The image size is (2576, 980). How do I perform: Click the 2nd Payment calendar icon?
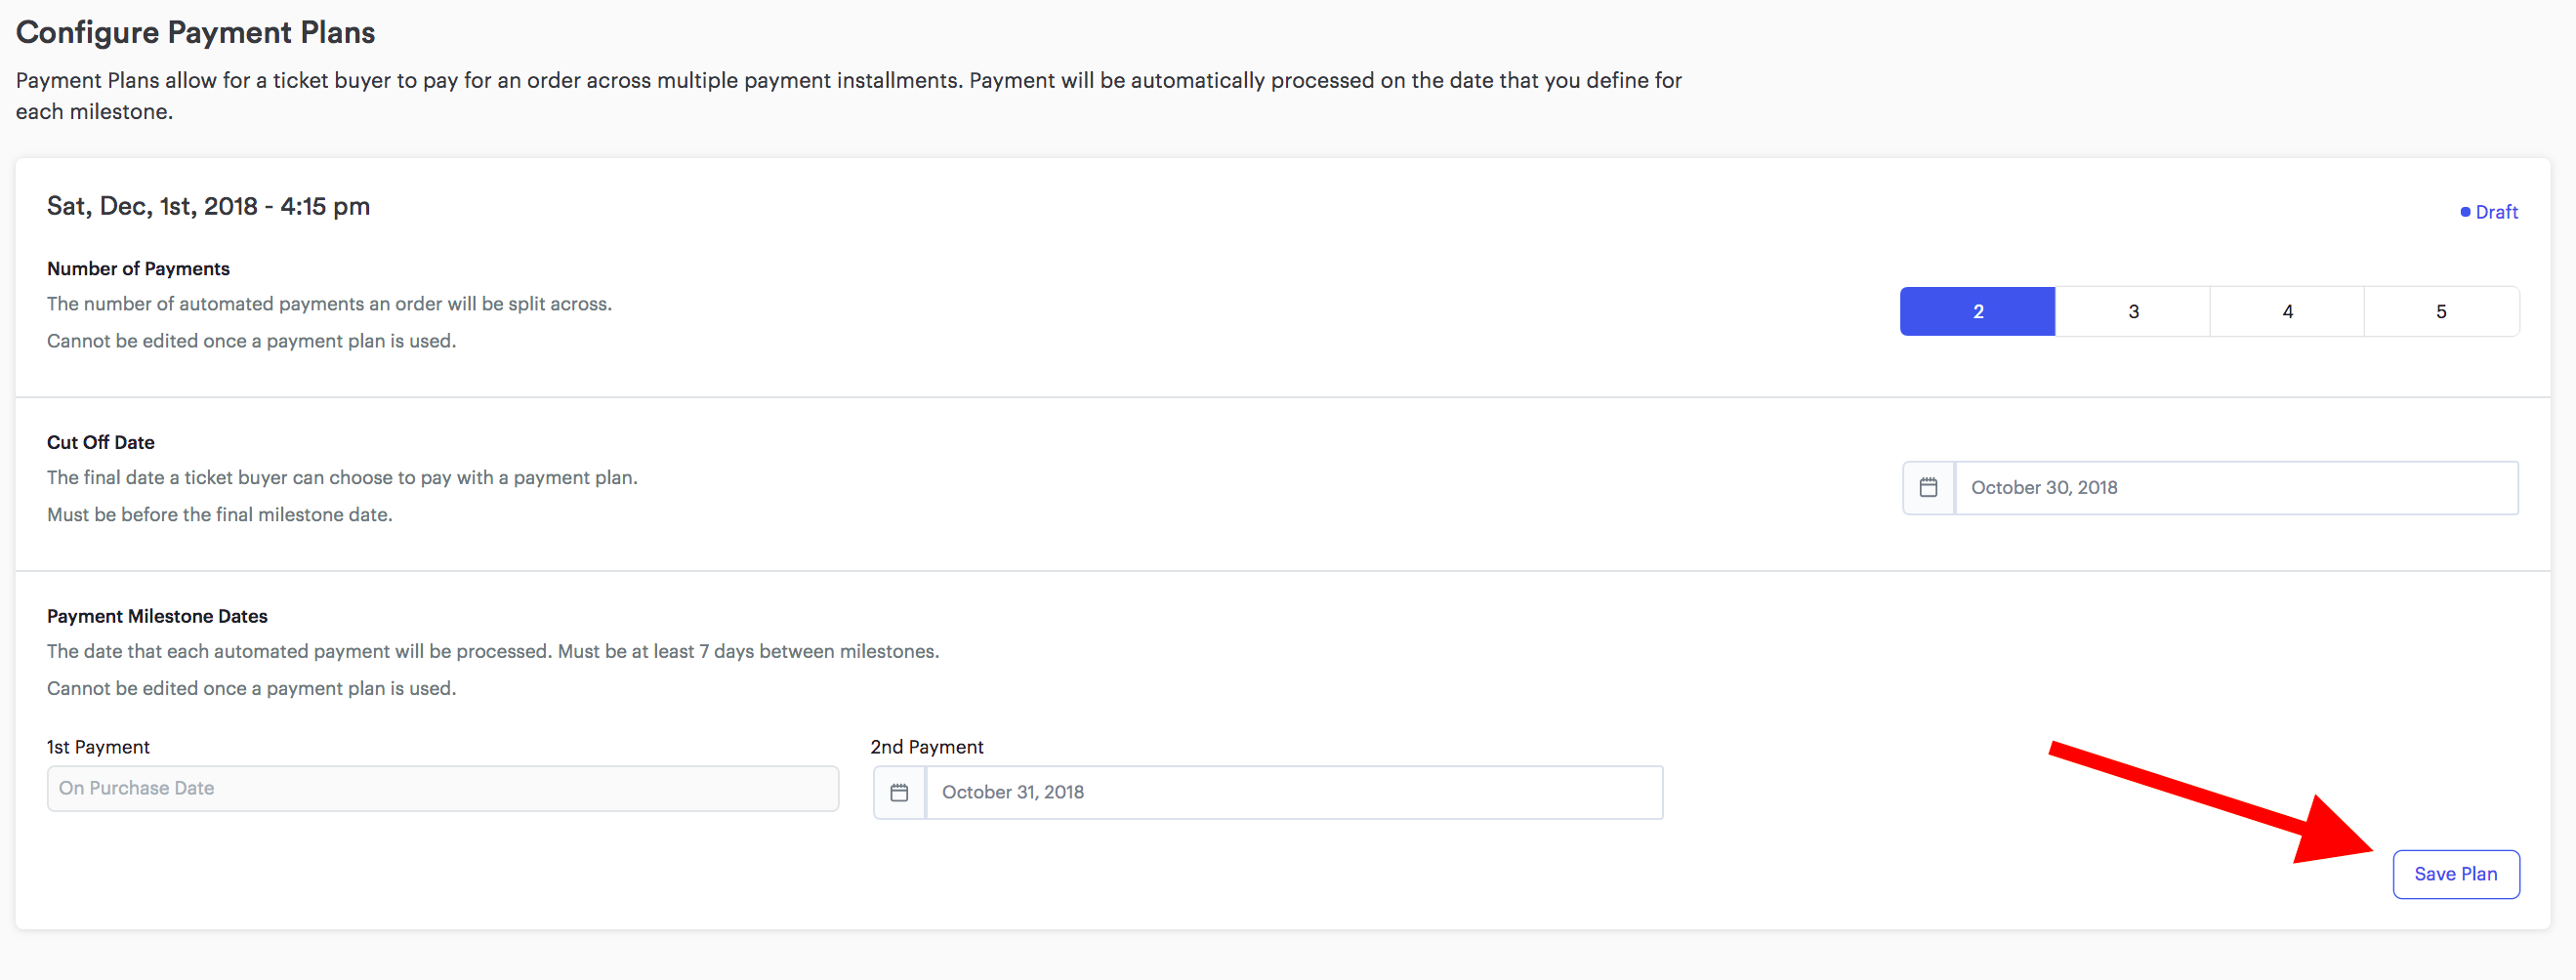[899, 792]
